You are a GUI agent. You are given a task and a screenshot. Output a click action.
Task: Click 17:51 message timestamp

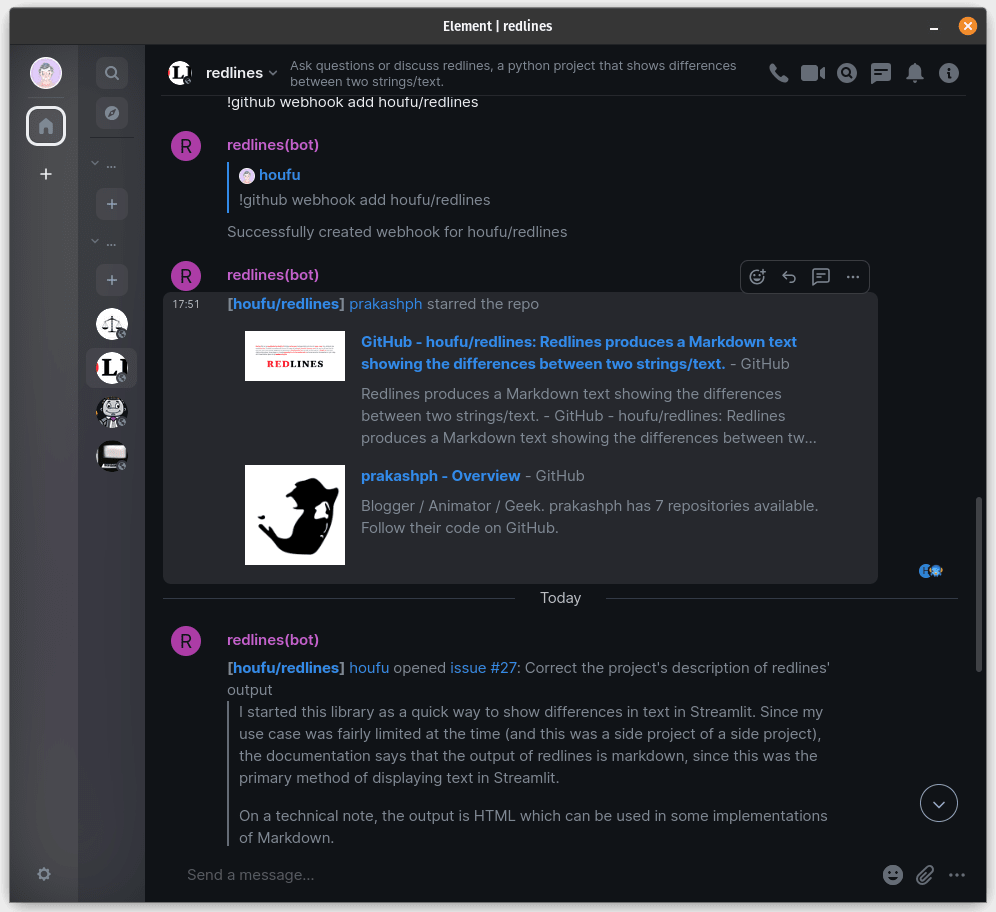click(x=185, y=305)
